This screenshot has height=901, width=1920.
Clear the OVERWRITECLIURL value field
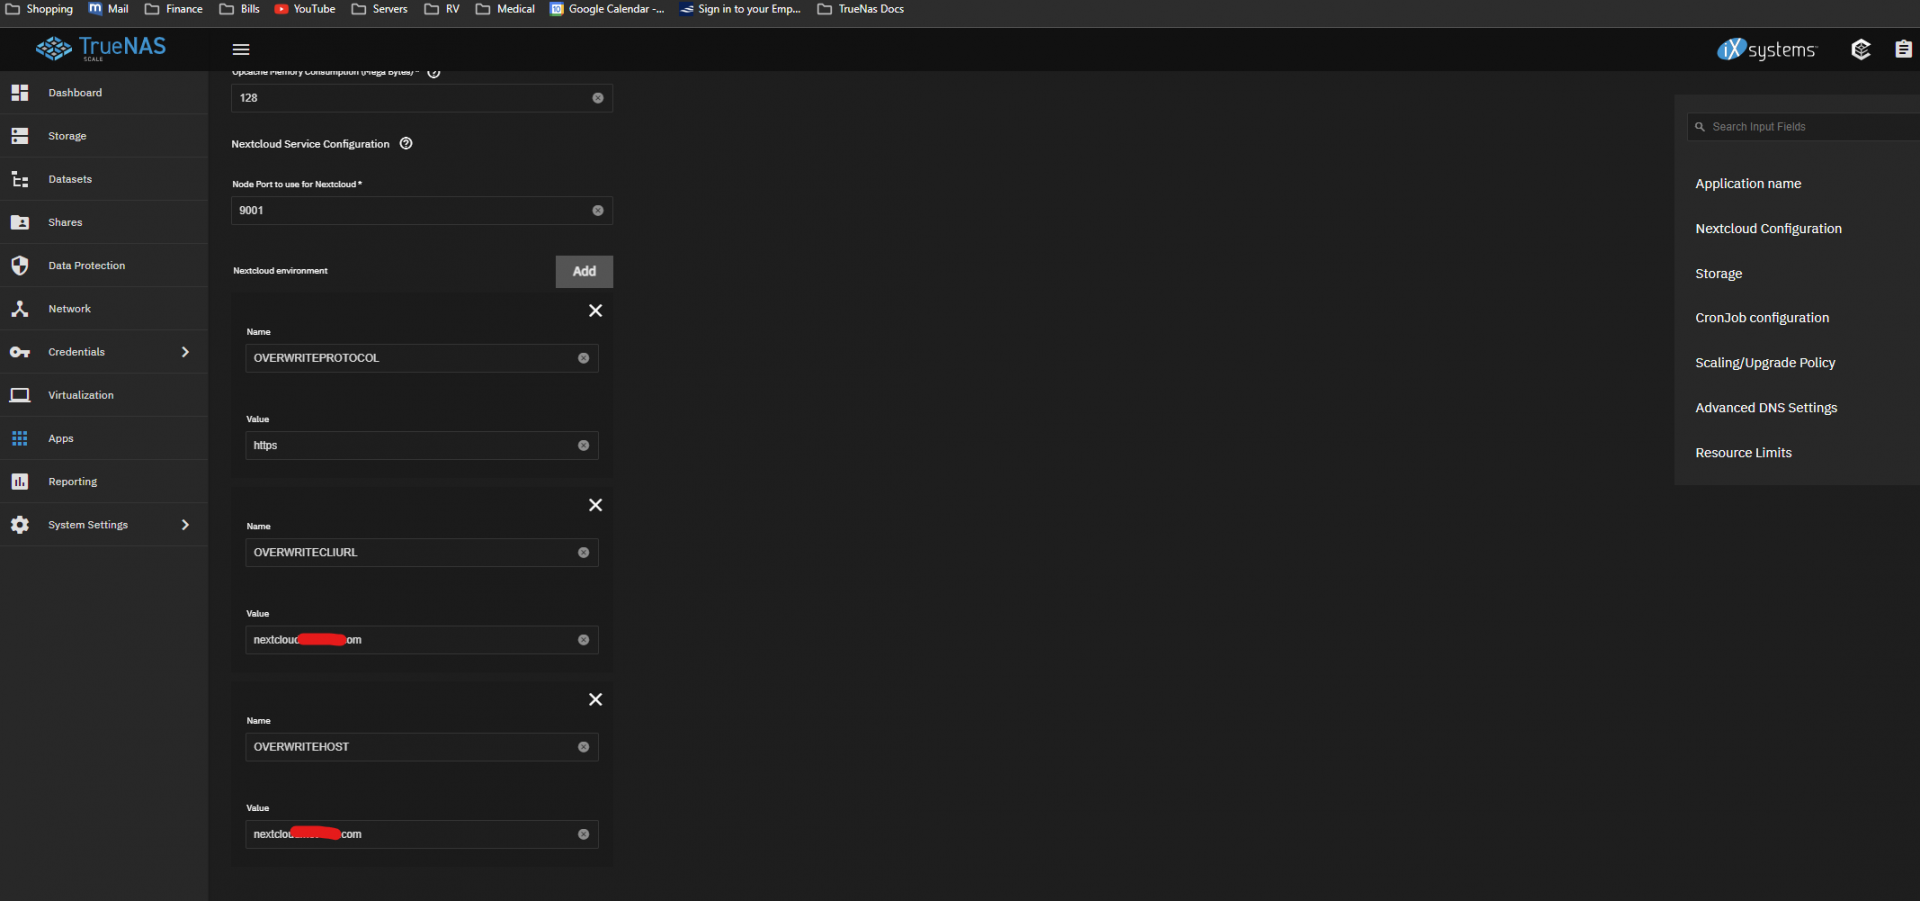point(584,640)
